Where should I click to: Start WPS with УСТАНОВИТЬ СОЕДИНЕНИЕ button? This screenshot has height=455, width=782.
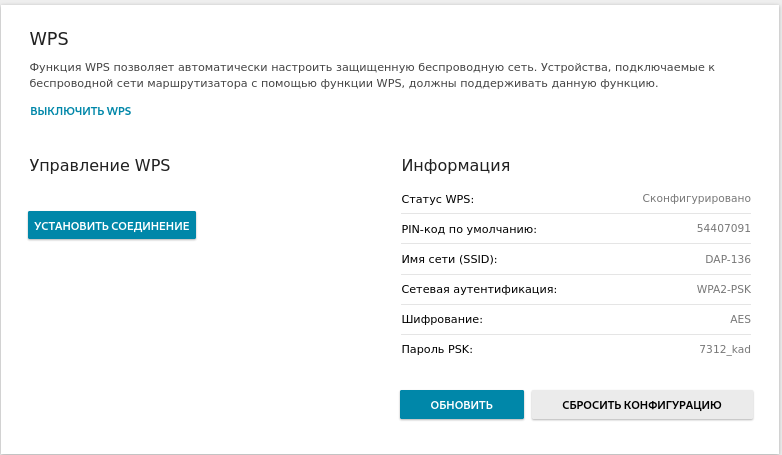pos(112,225)
